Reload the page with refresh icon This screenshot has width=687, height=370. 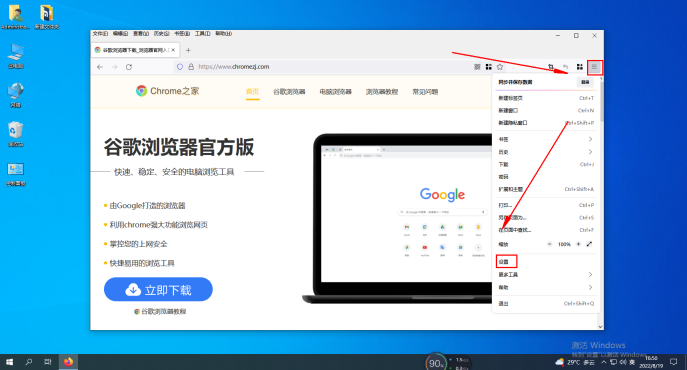129,67
